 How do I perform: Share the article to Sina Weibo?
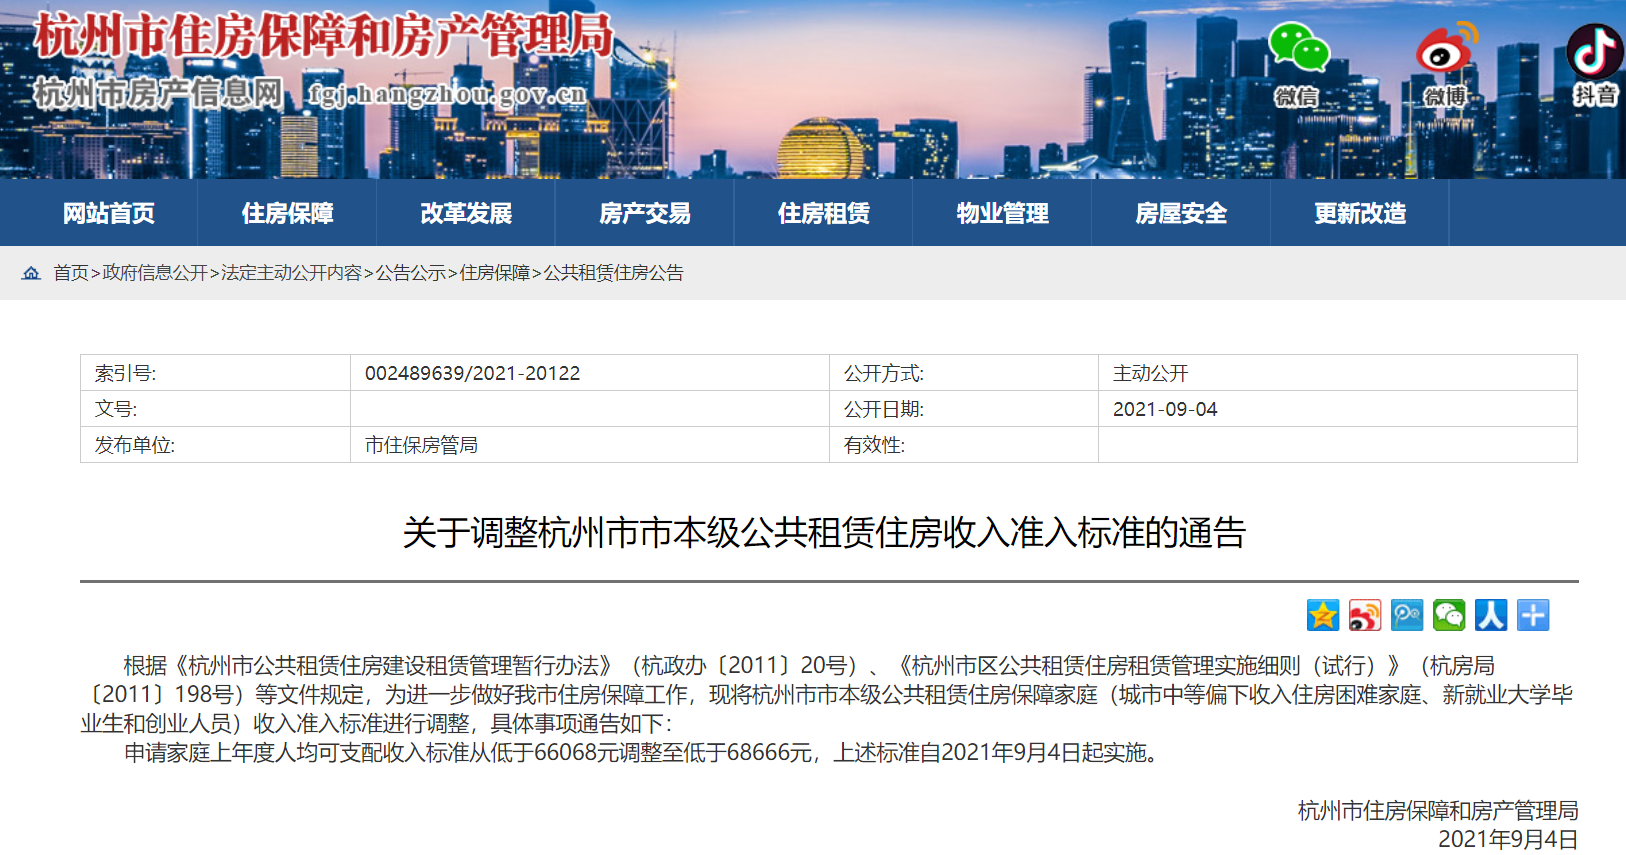1364,615
